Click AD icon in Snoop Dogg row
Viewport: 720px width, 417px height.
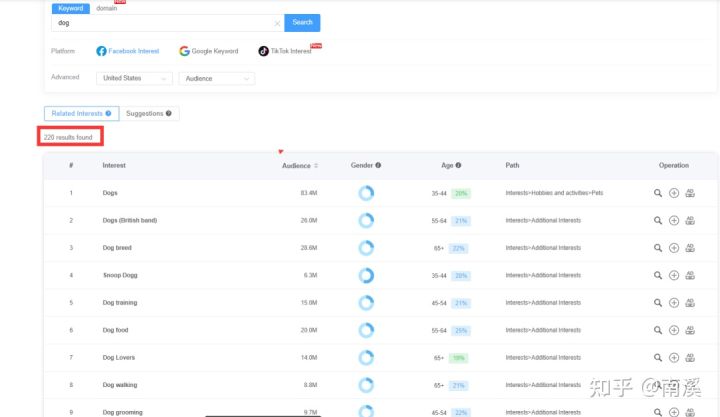point(690,276)
